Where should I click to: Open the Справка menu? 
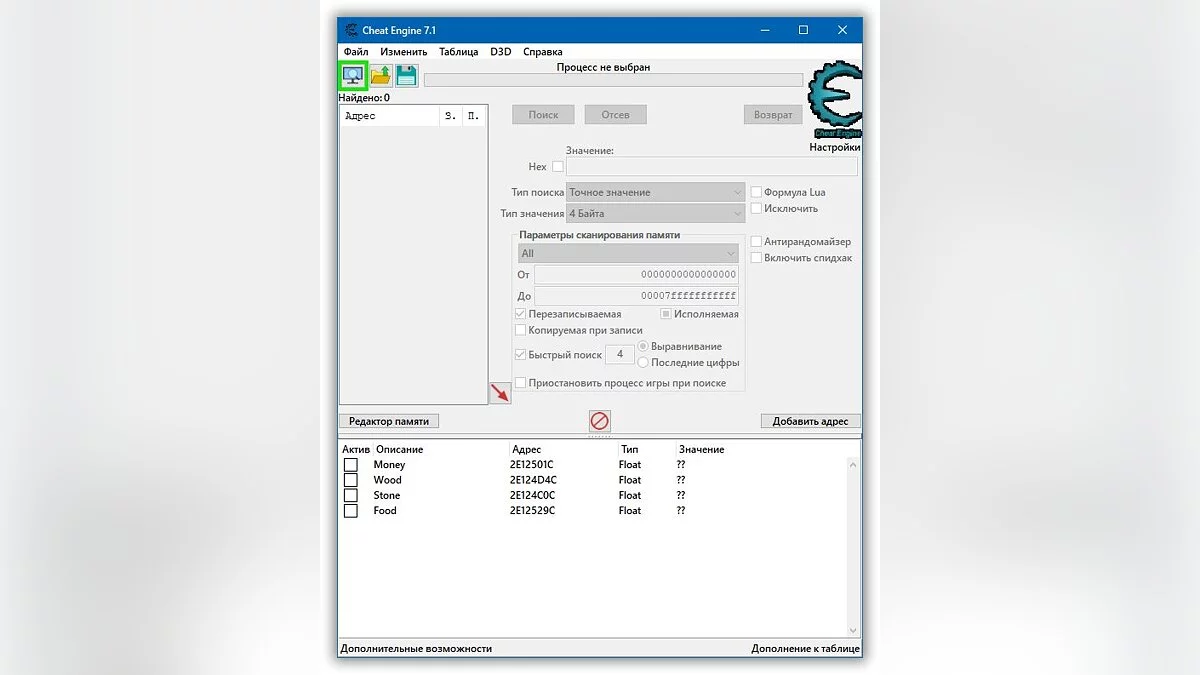tap(542, 52)
